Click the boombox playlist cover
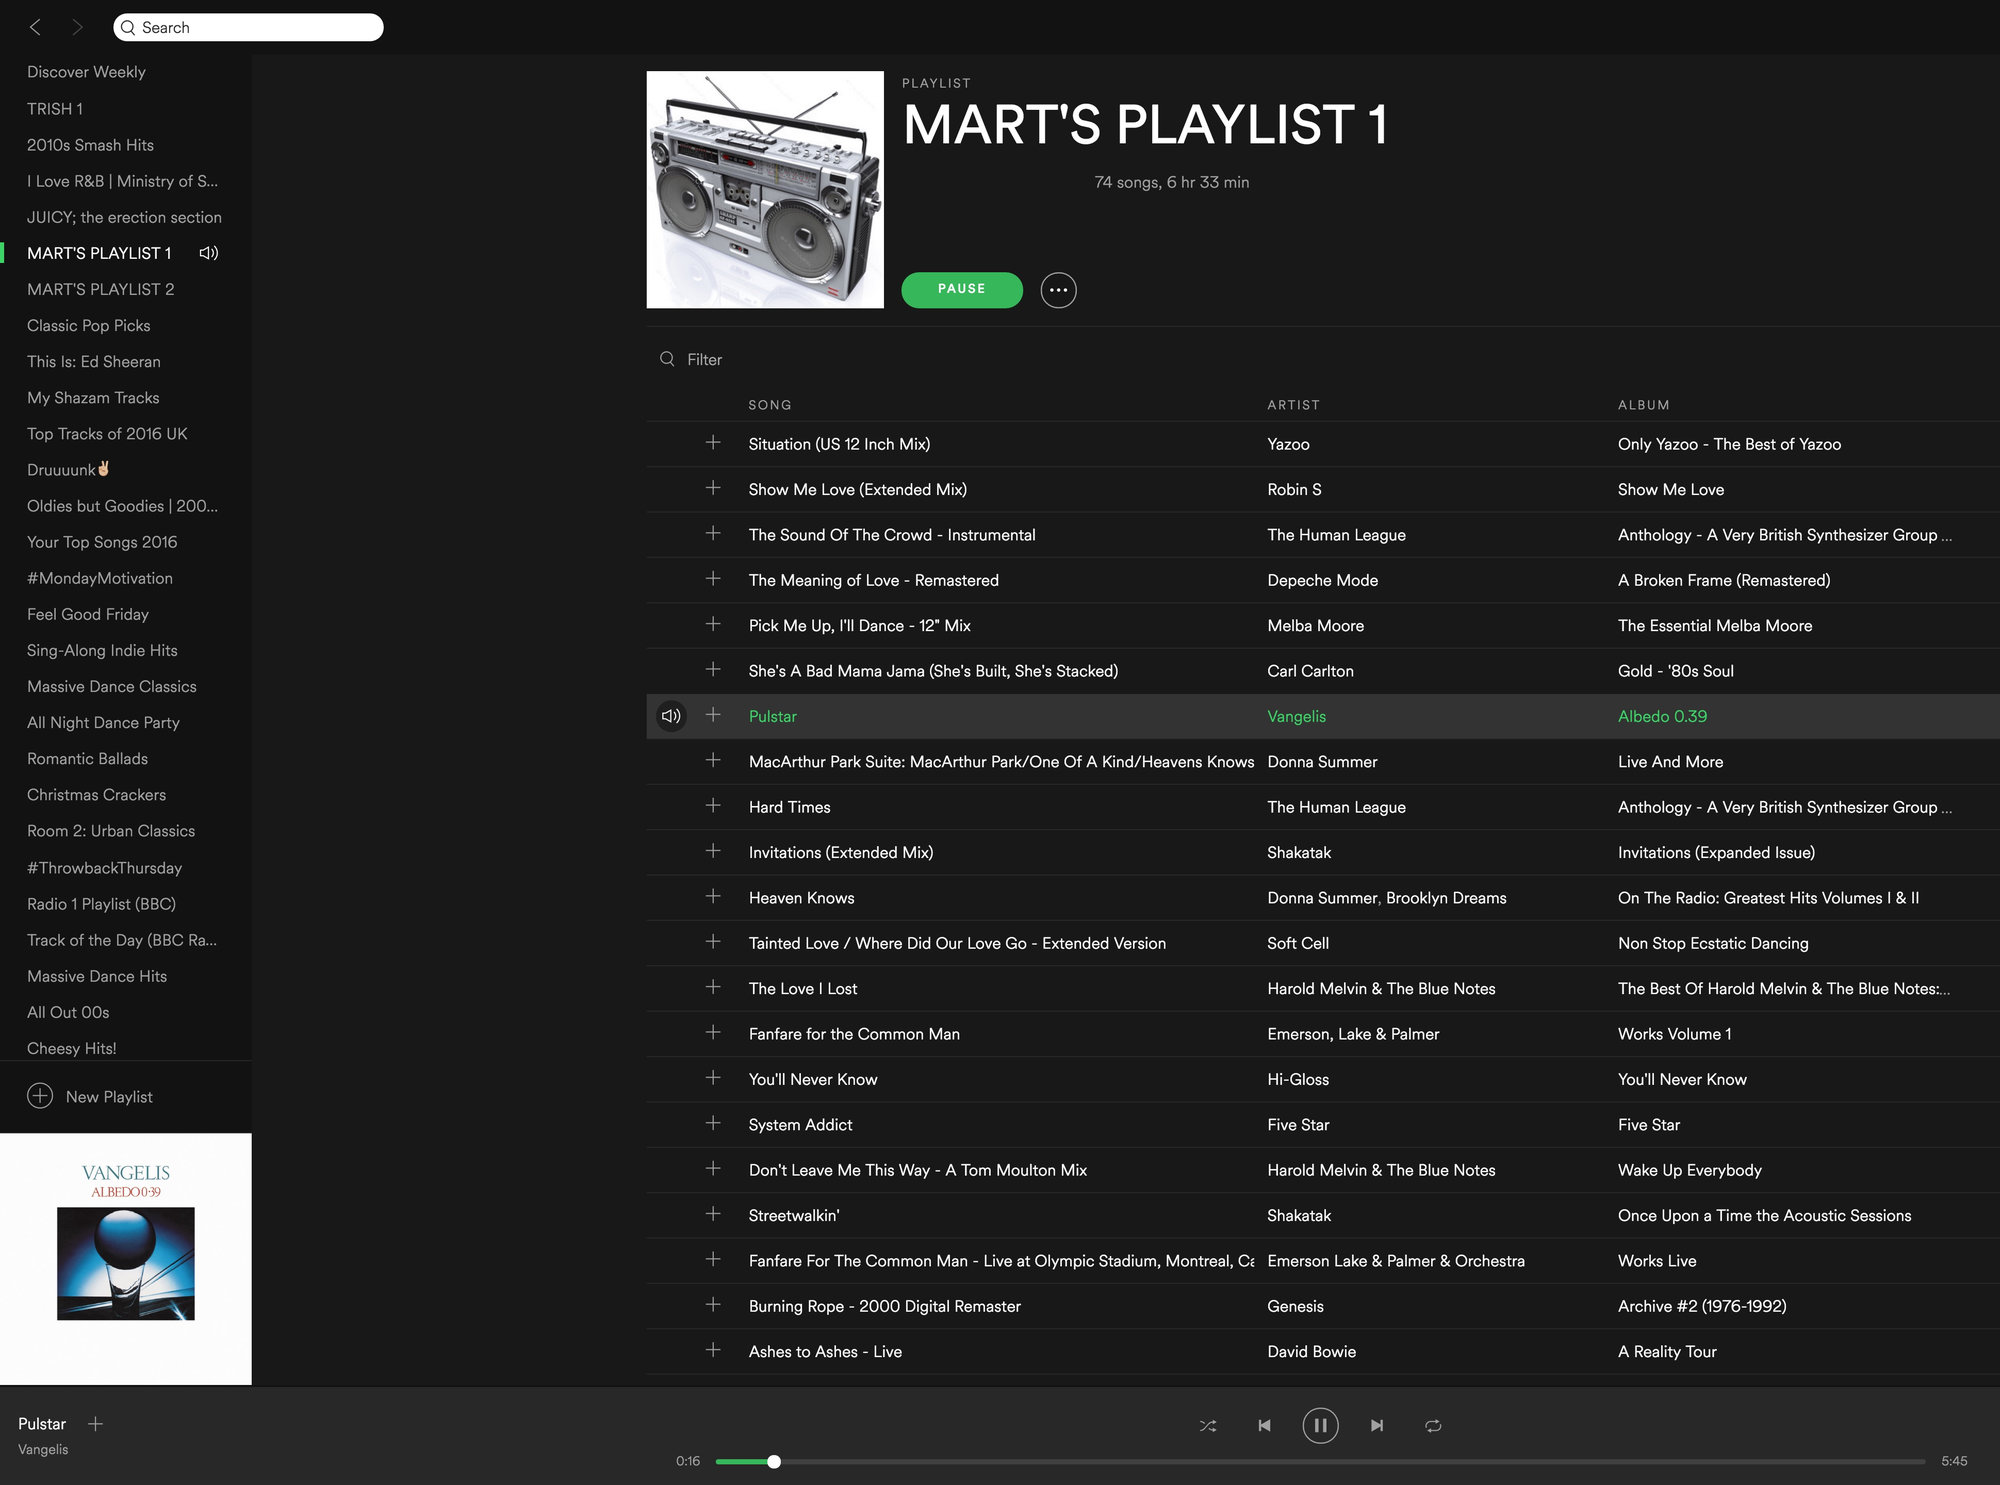Image resolution: width=2000 pixels, height=1485 pixels. pos(765,189)
